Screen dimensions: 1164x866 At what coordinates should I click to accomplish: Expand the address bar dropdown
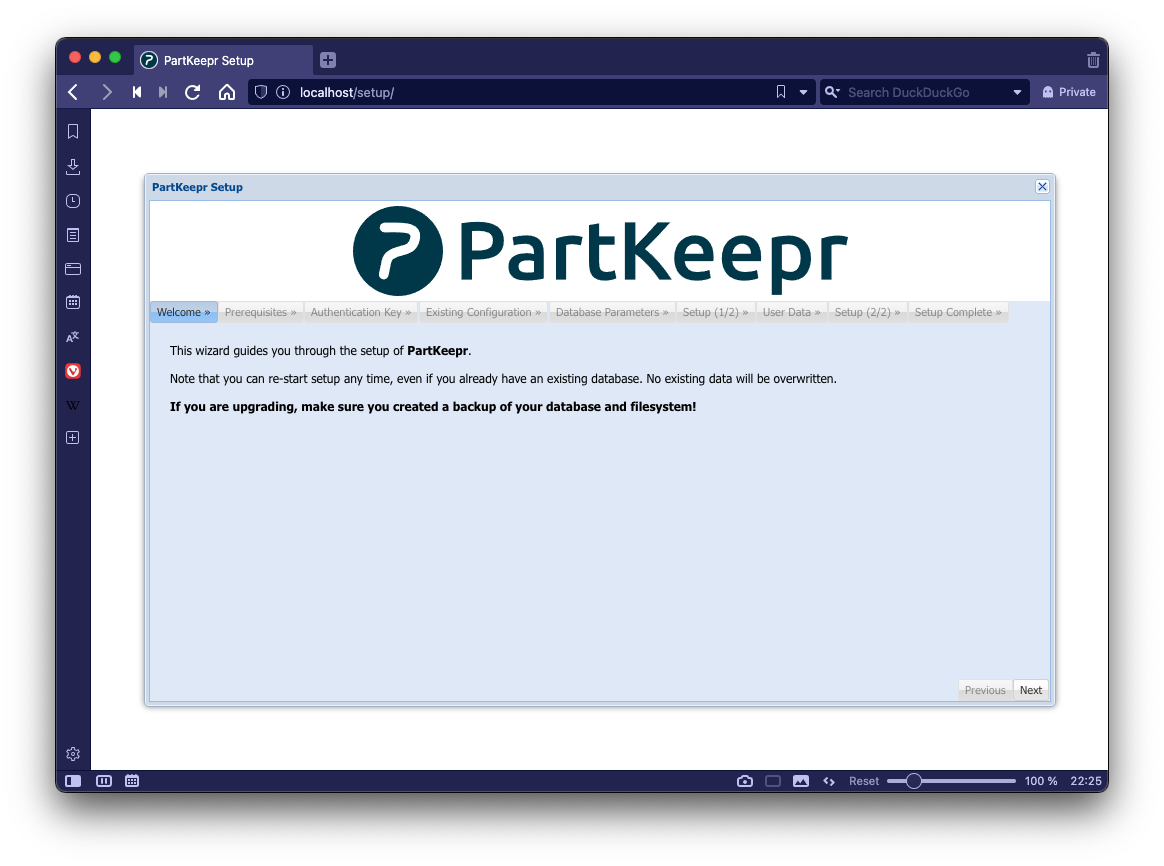tap(803, 92)
